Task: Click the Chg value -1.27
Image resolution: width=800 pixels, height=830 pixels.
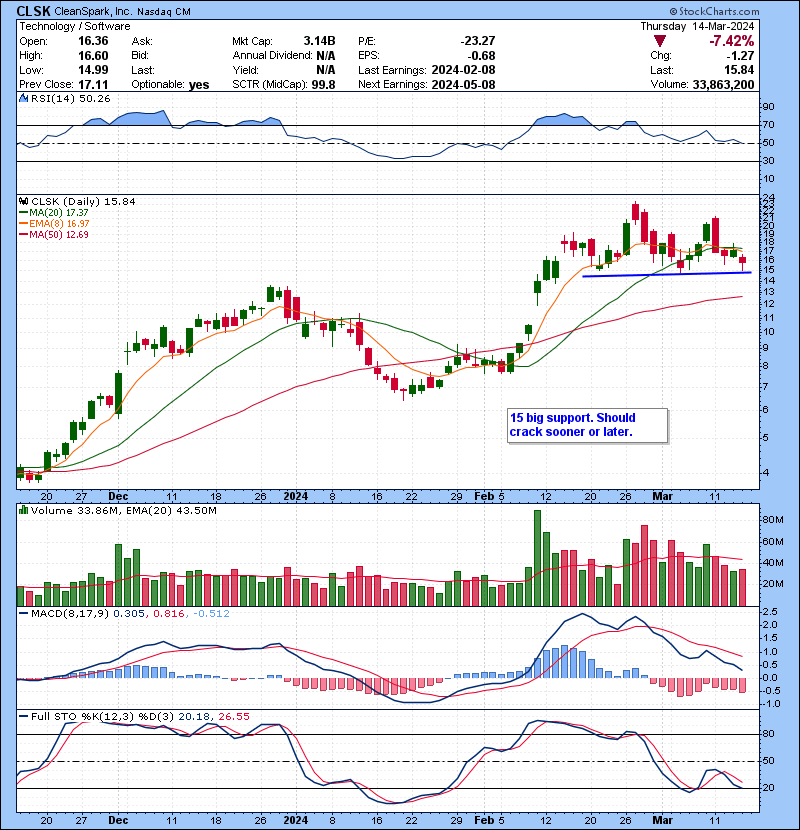Action: pos(741,56)
